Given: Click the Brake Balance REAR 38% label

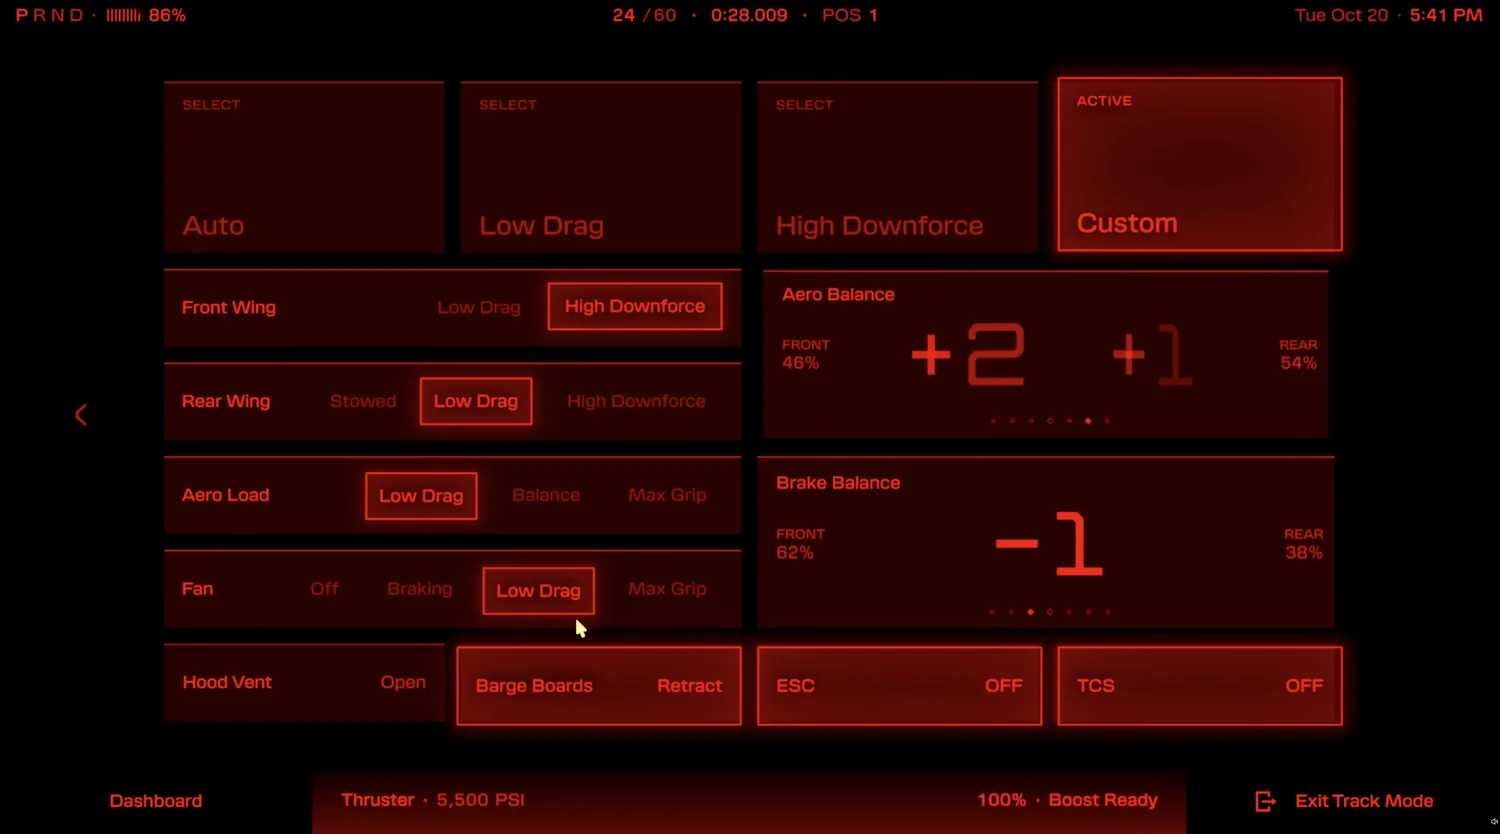Looking at the screenshot, I should tap(1303, 544).
